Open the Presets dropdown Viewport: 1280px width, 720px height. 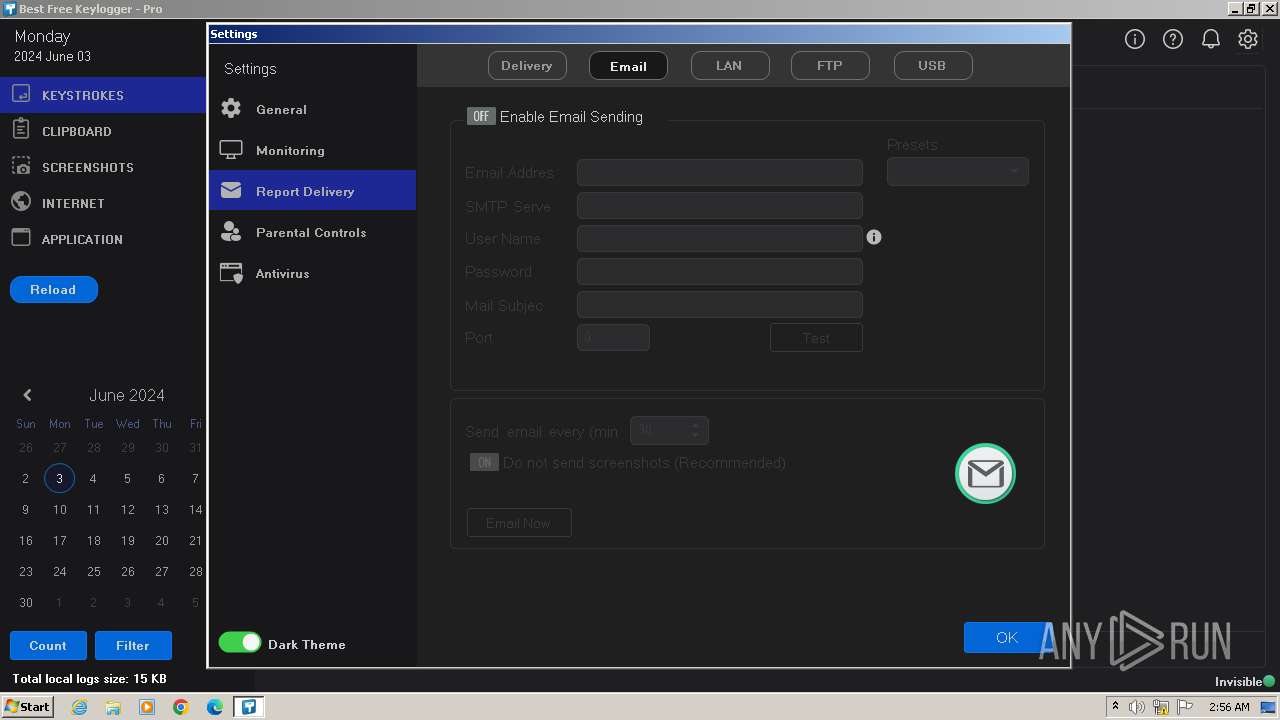tap(957, 171)
